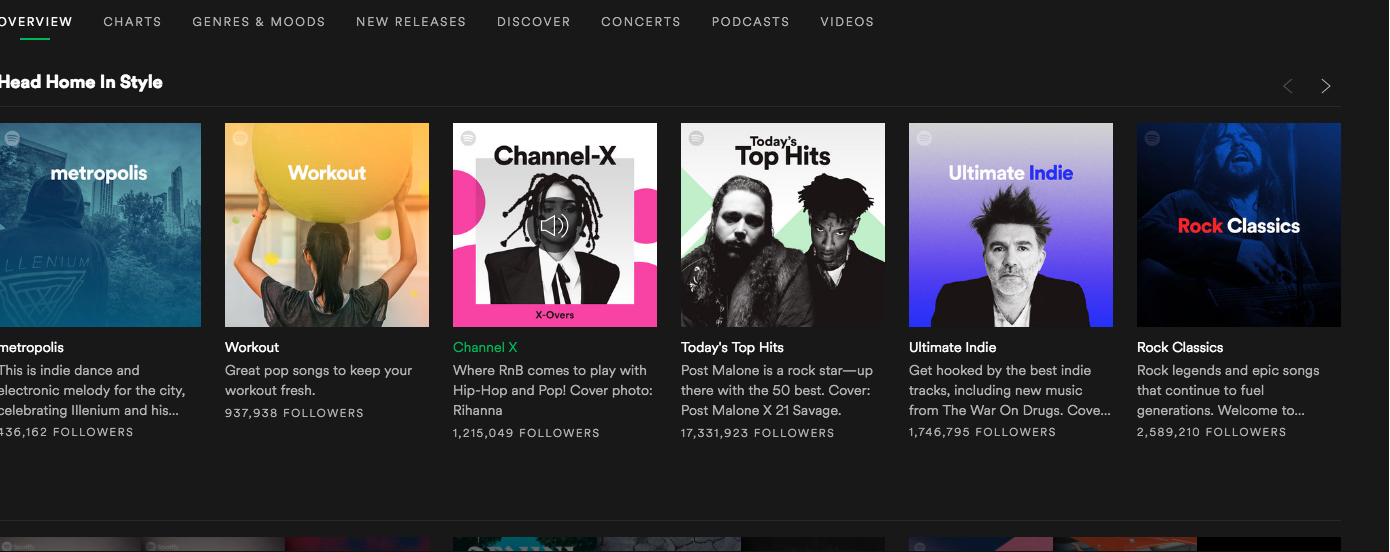Viewport: 1390px width, 552px height.
Task: Open the Channel X playlist title link
Action: coord(485,347)
